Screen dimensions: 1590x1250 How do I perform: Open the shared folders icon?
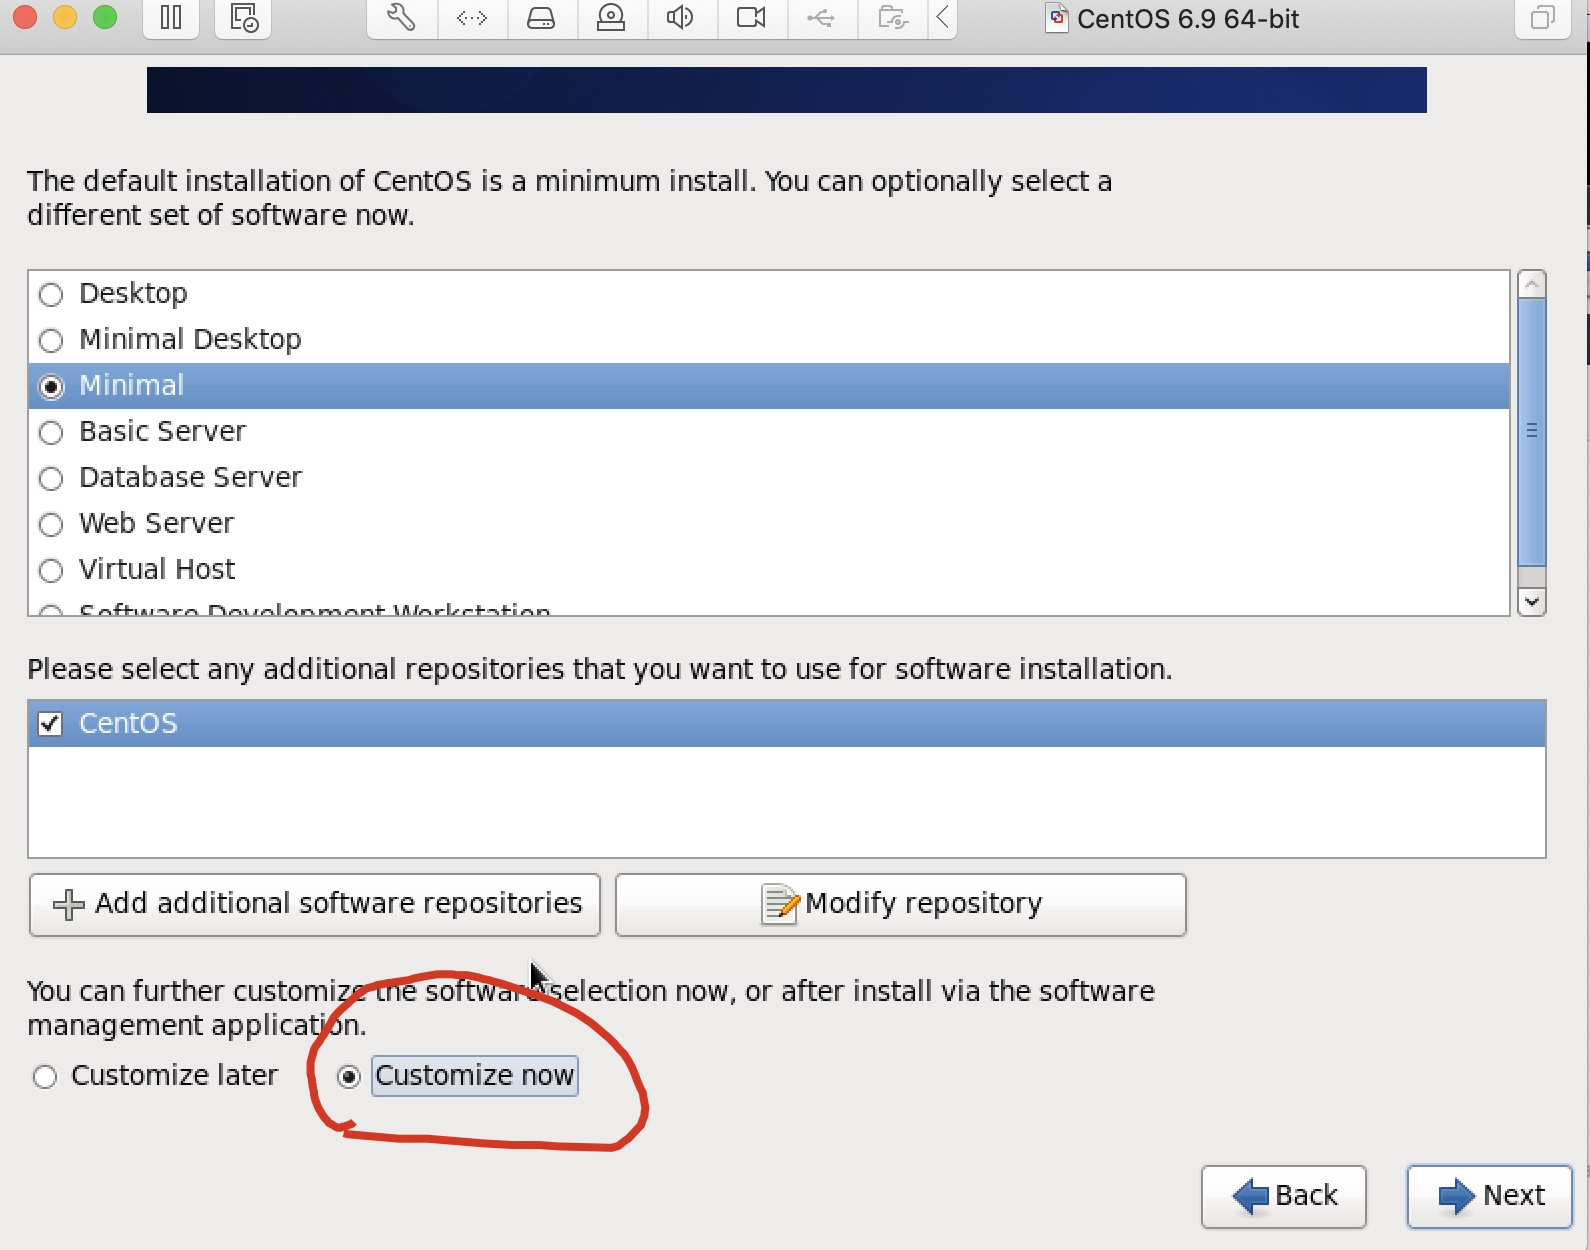[x=892, y=18]
